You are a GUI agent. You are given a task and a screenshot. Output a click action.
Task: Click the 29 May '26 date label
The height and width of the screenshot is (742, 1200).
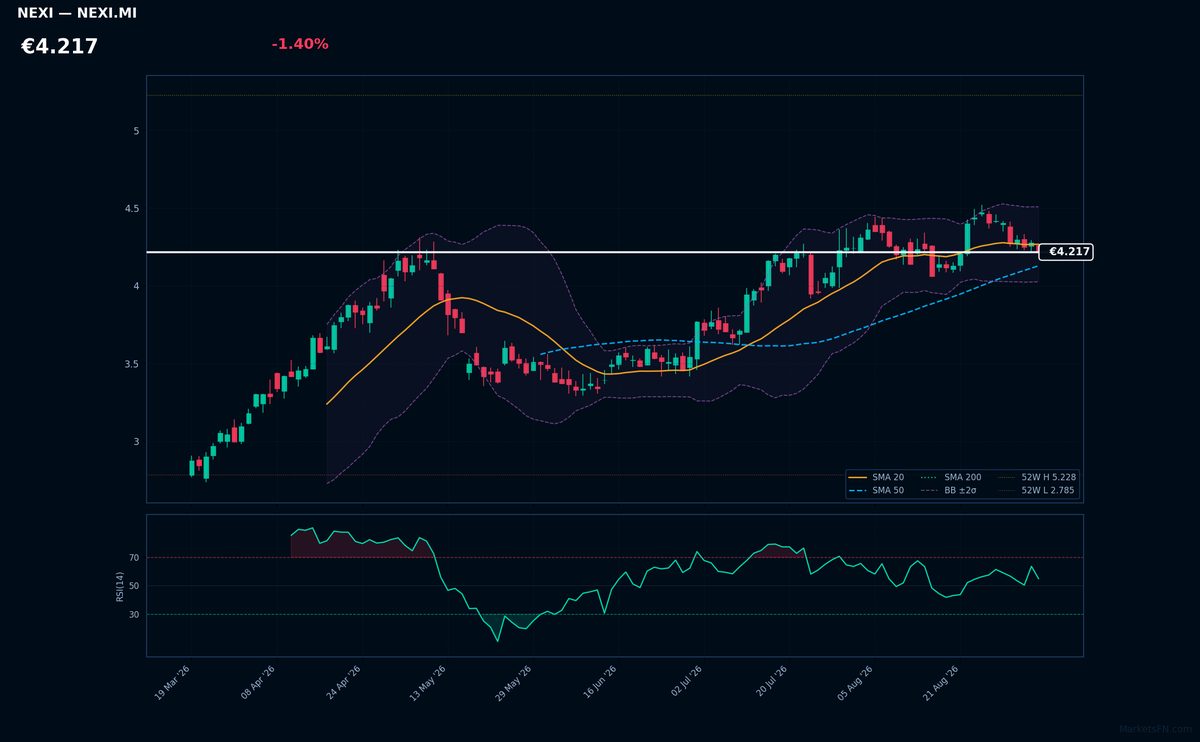coord(513,683)
